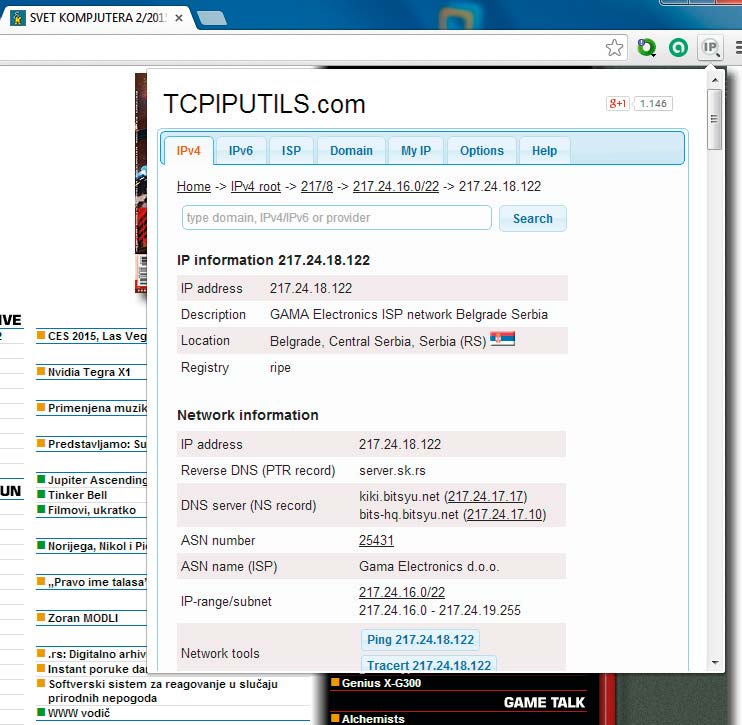742x725 pixels.
Task: Select the ripe registry value
Action: point(280,368)
